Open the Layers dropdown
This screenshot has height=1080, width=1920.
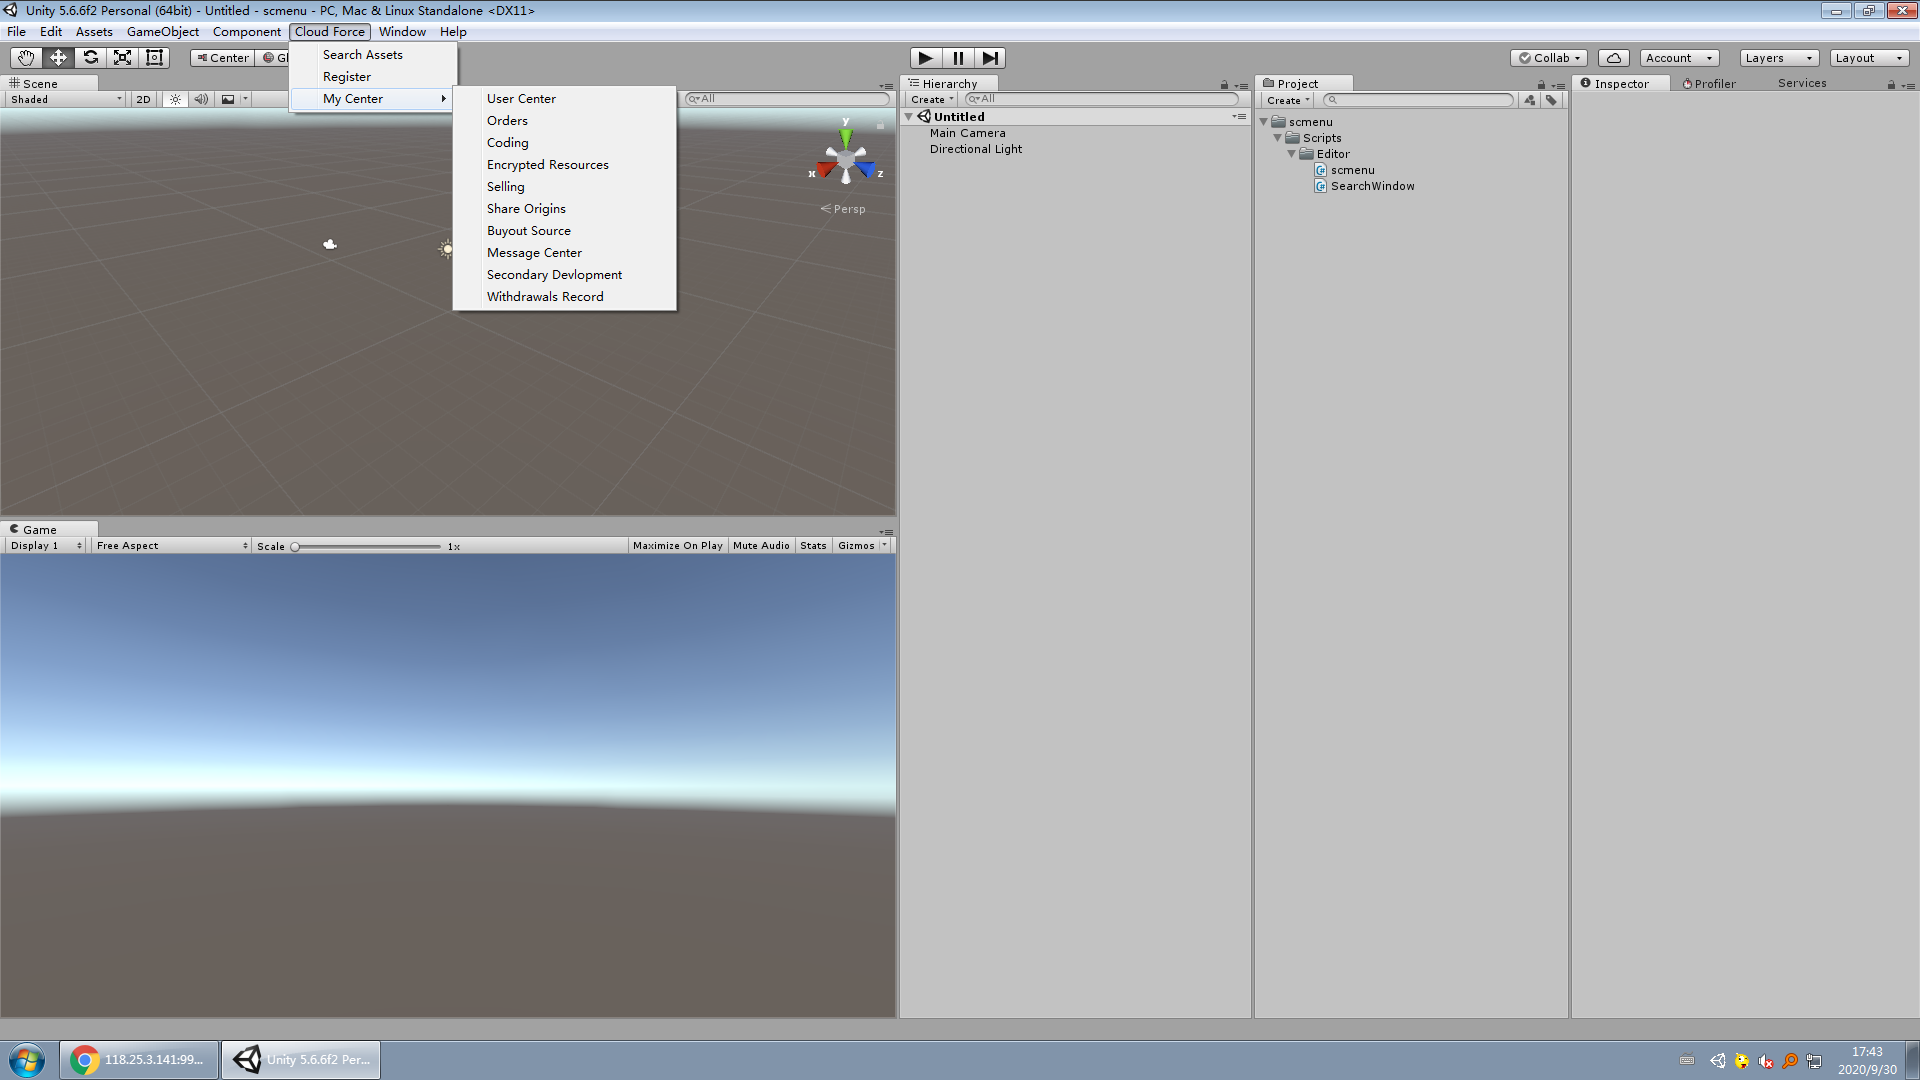1778,58
